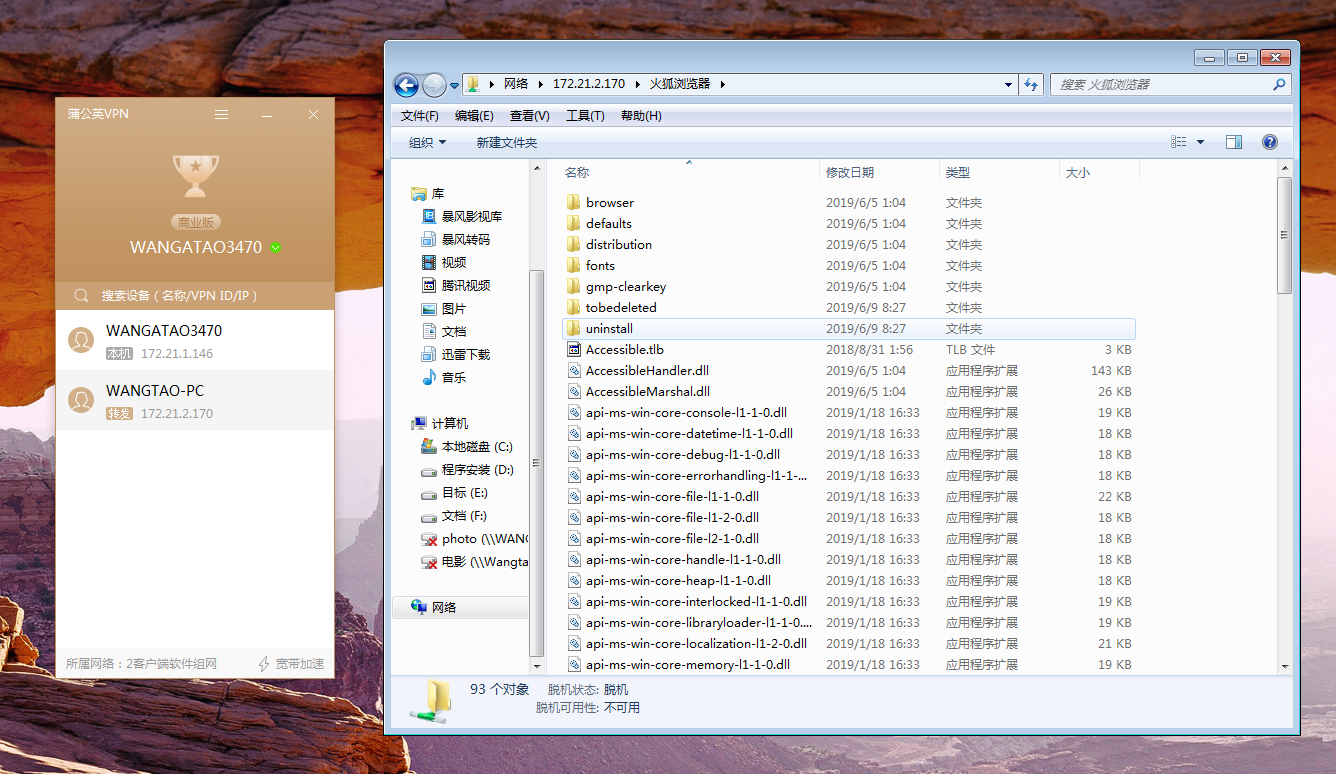Viewport: 1336px width, 774px height.
Task: Open the Accessible.tlb file
Action: pos(624,350)
